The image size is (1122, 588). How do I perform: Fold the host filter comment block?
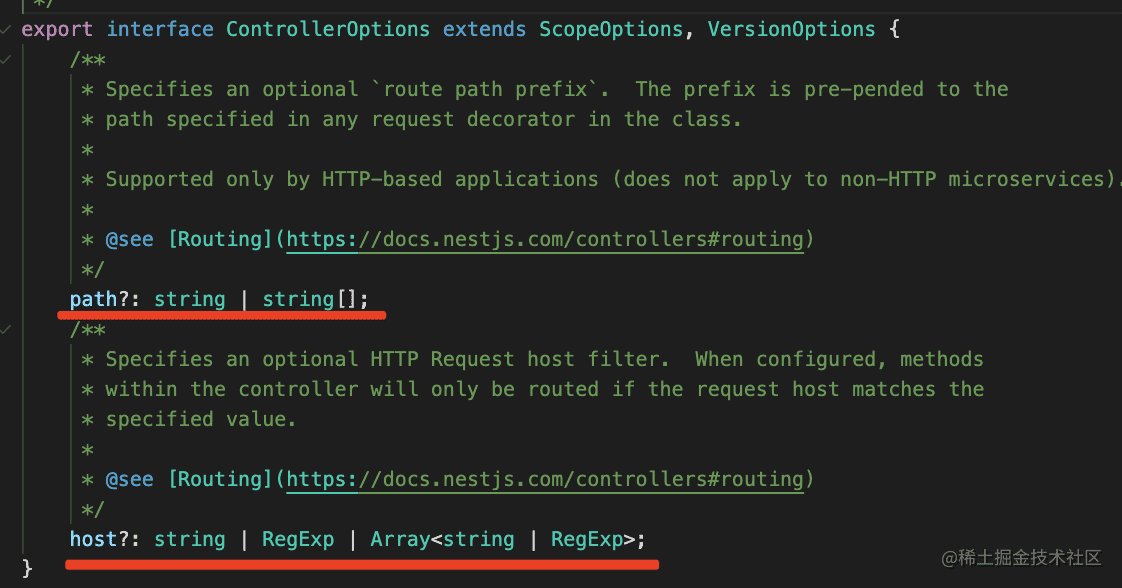pyautogui.click(x=8, y=329)
